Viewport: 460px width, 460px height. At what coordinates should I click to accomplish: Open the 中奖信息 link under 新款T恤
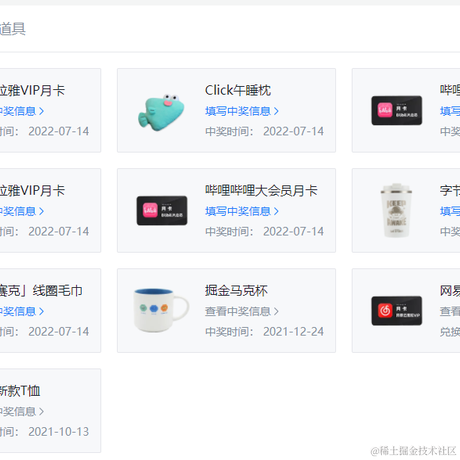[22, 411]
